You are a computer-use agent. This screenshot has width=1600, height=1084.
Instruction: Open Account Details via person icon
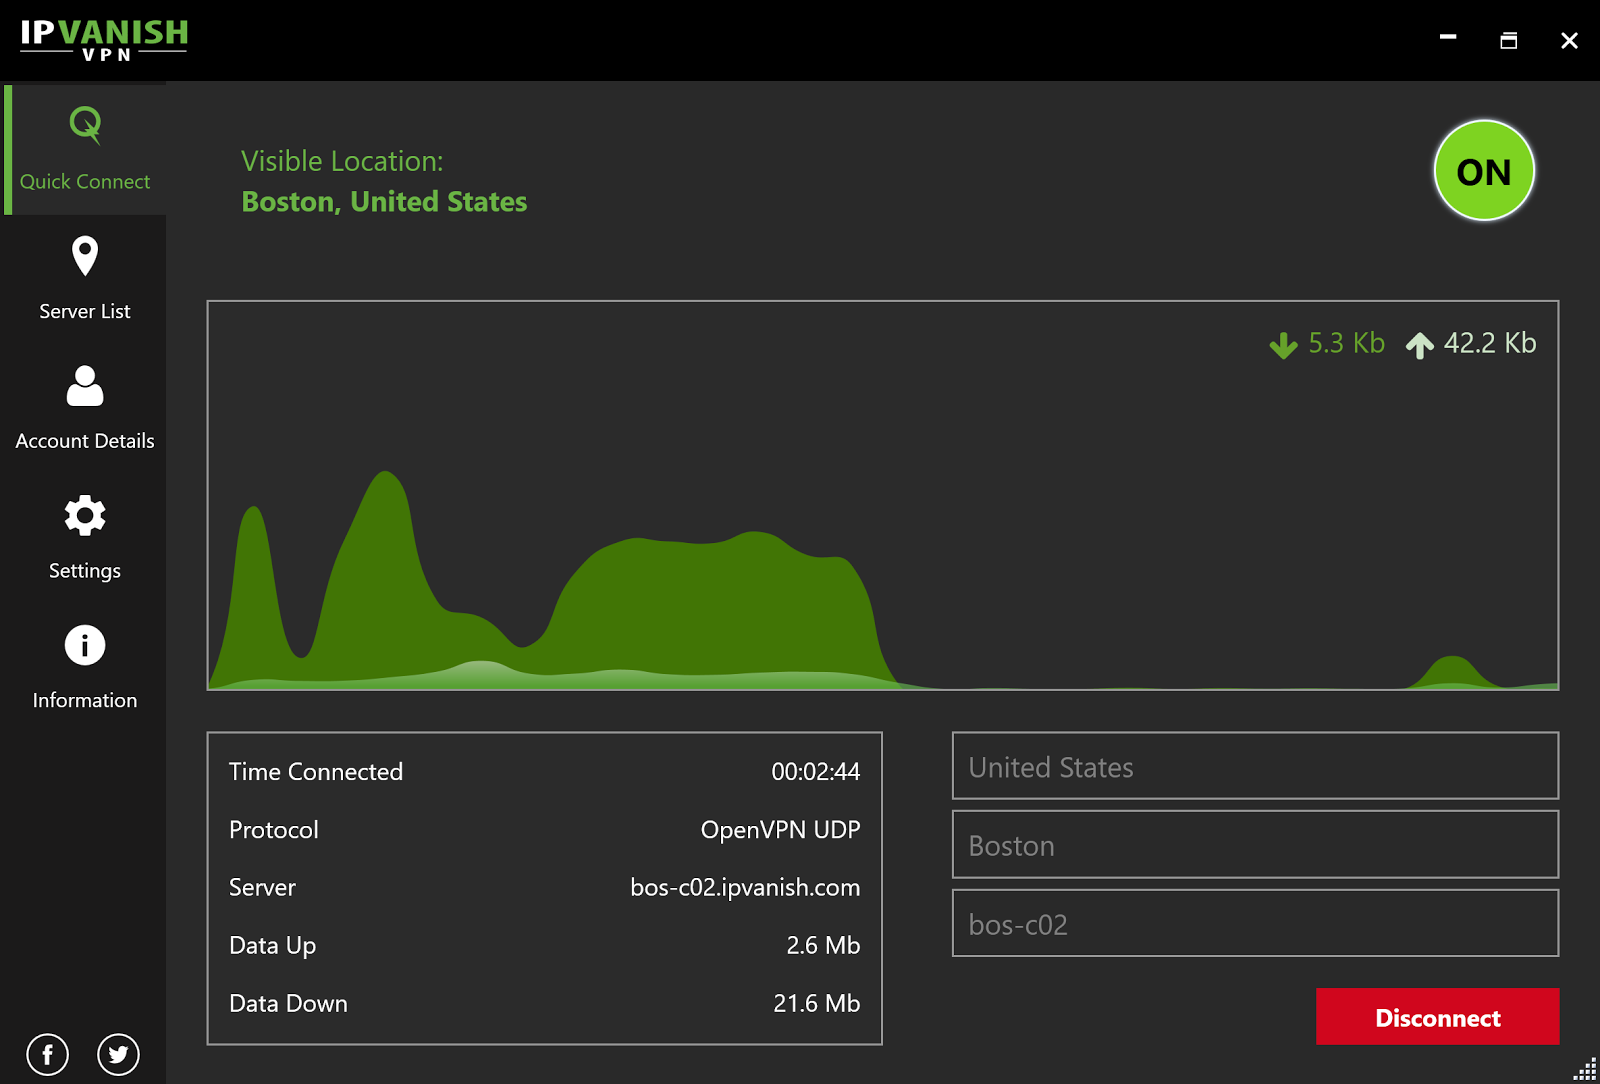85,386
